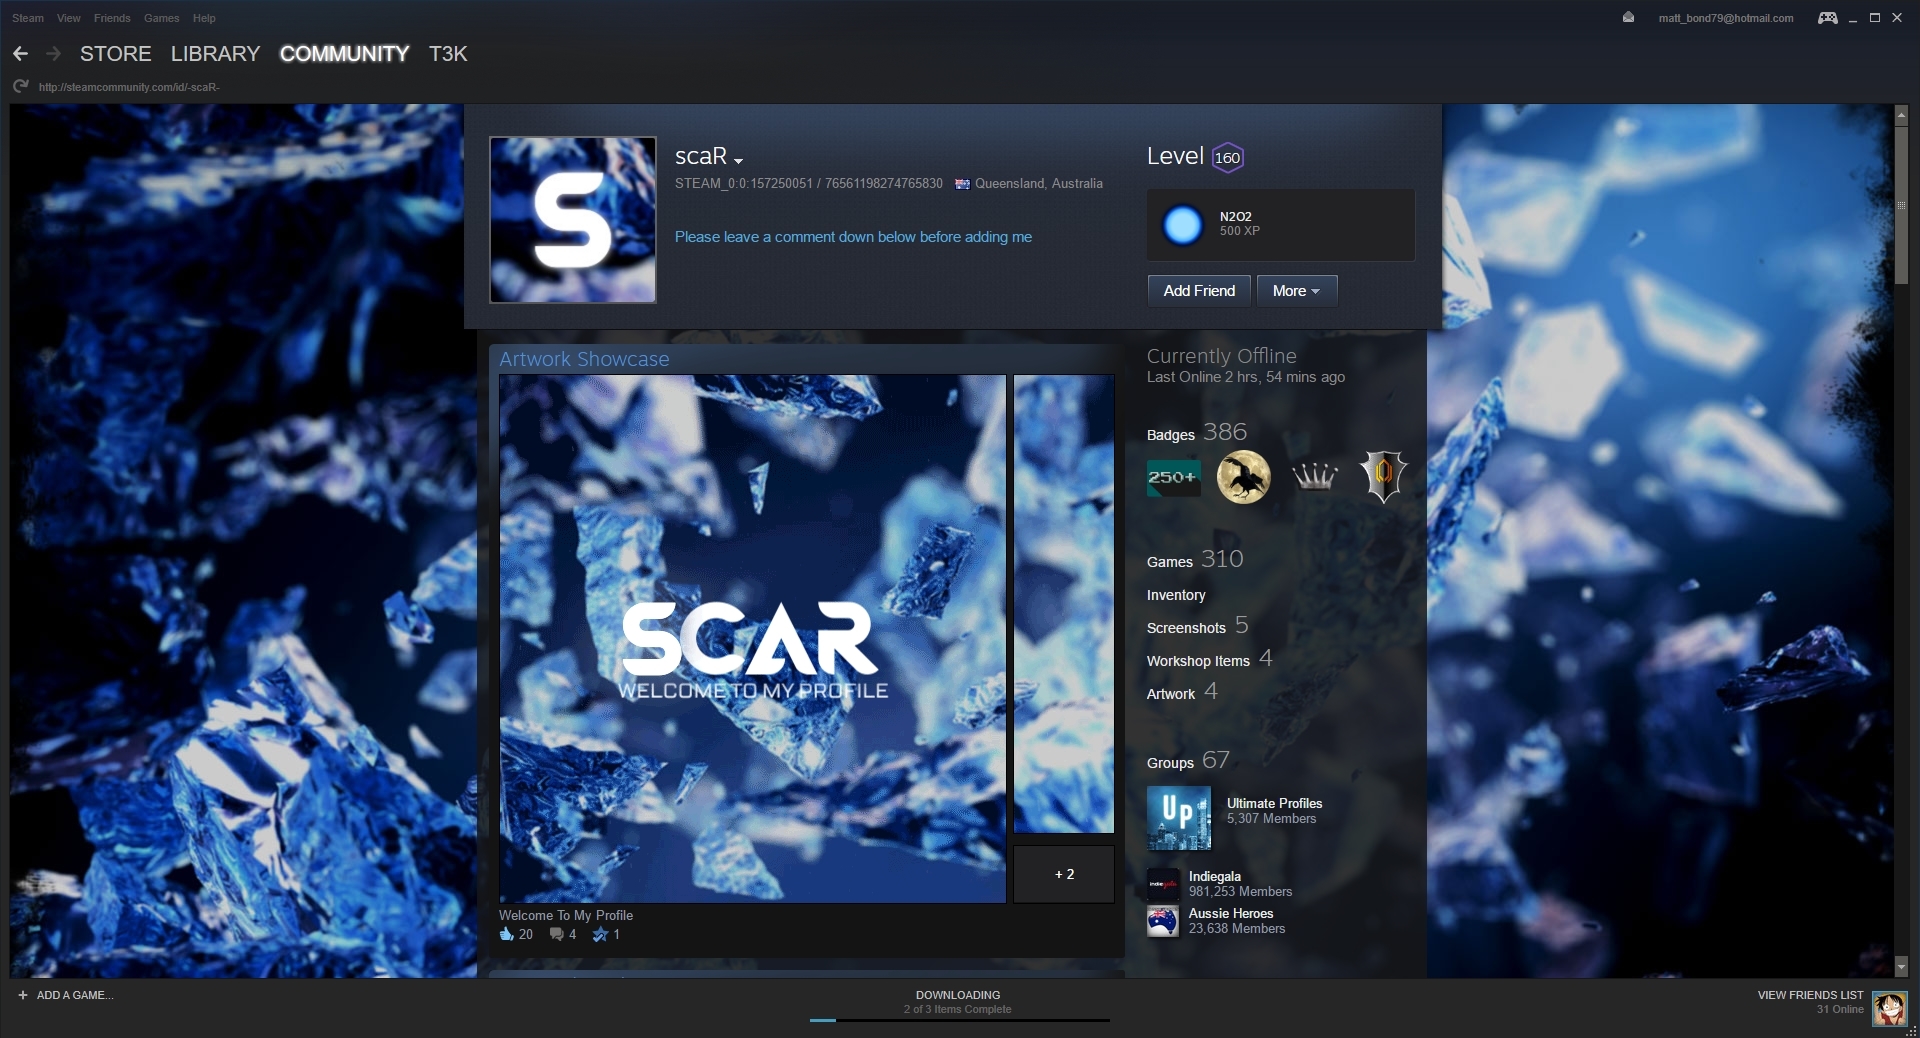Open Big Picture mode controller icon
1920x1038 pixels.
pyautogui.click(x=1827, y=18)
